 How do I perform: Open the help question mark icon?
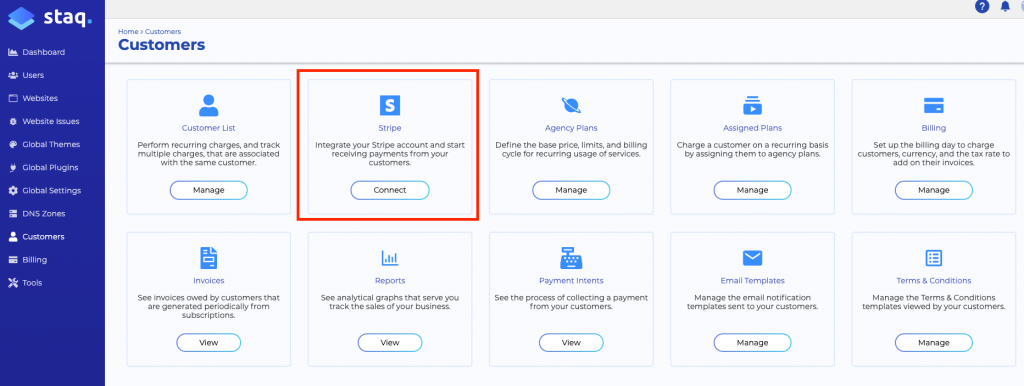pos(982,7)
